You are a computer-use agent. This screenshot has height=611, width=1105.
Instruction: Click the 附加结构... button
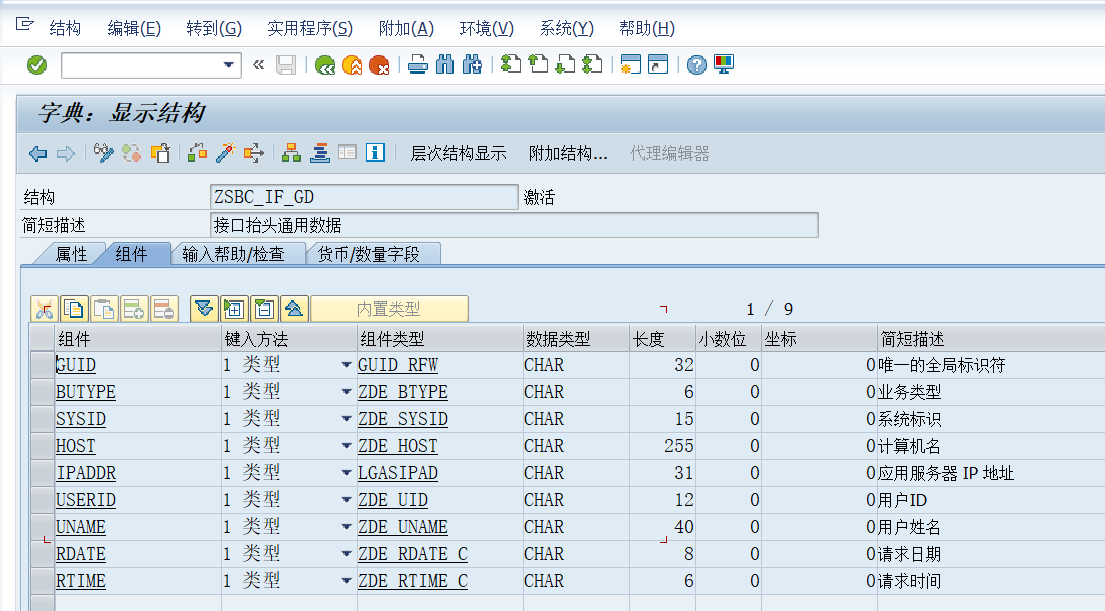(x=568, y=153)
